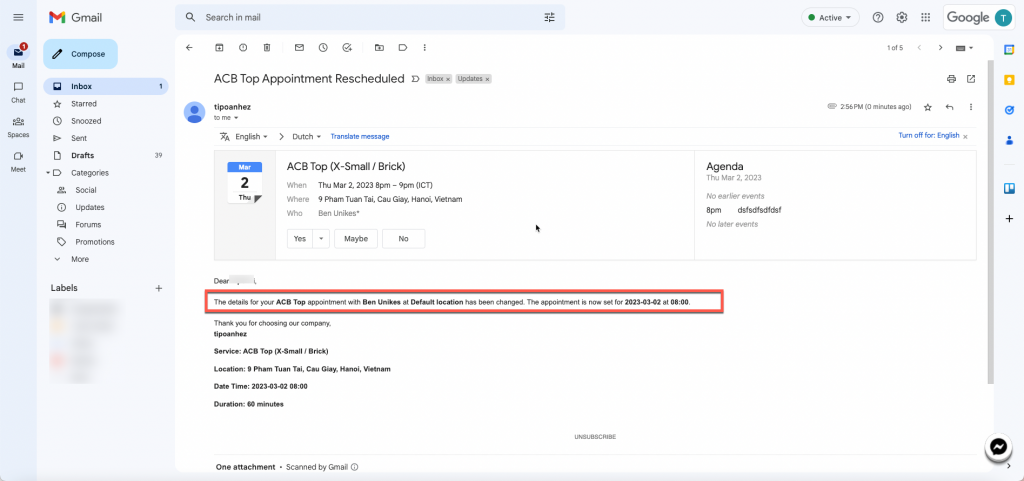Open toolbar More options three dots

424,48
